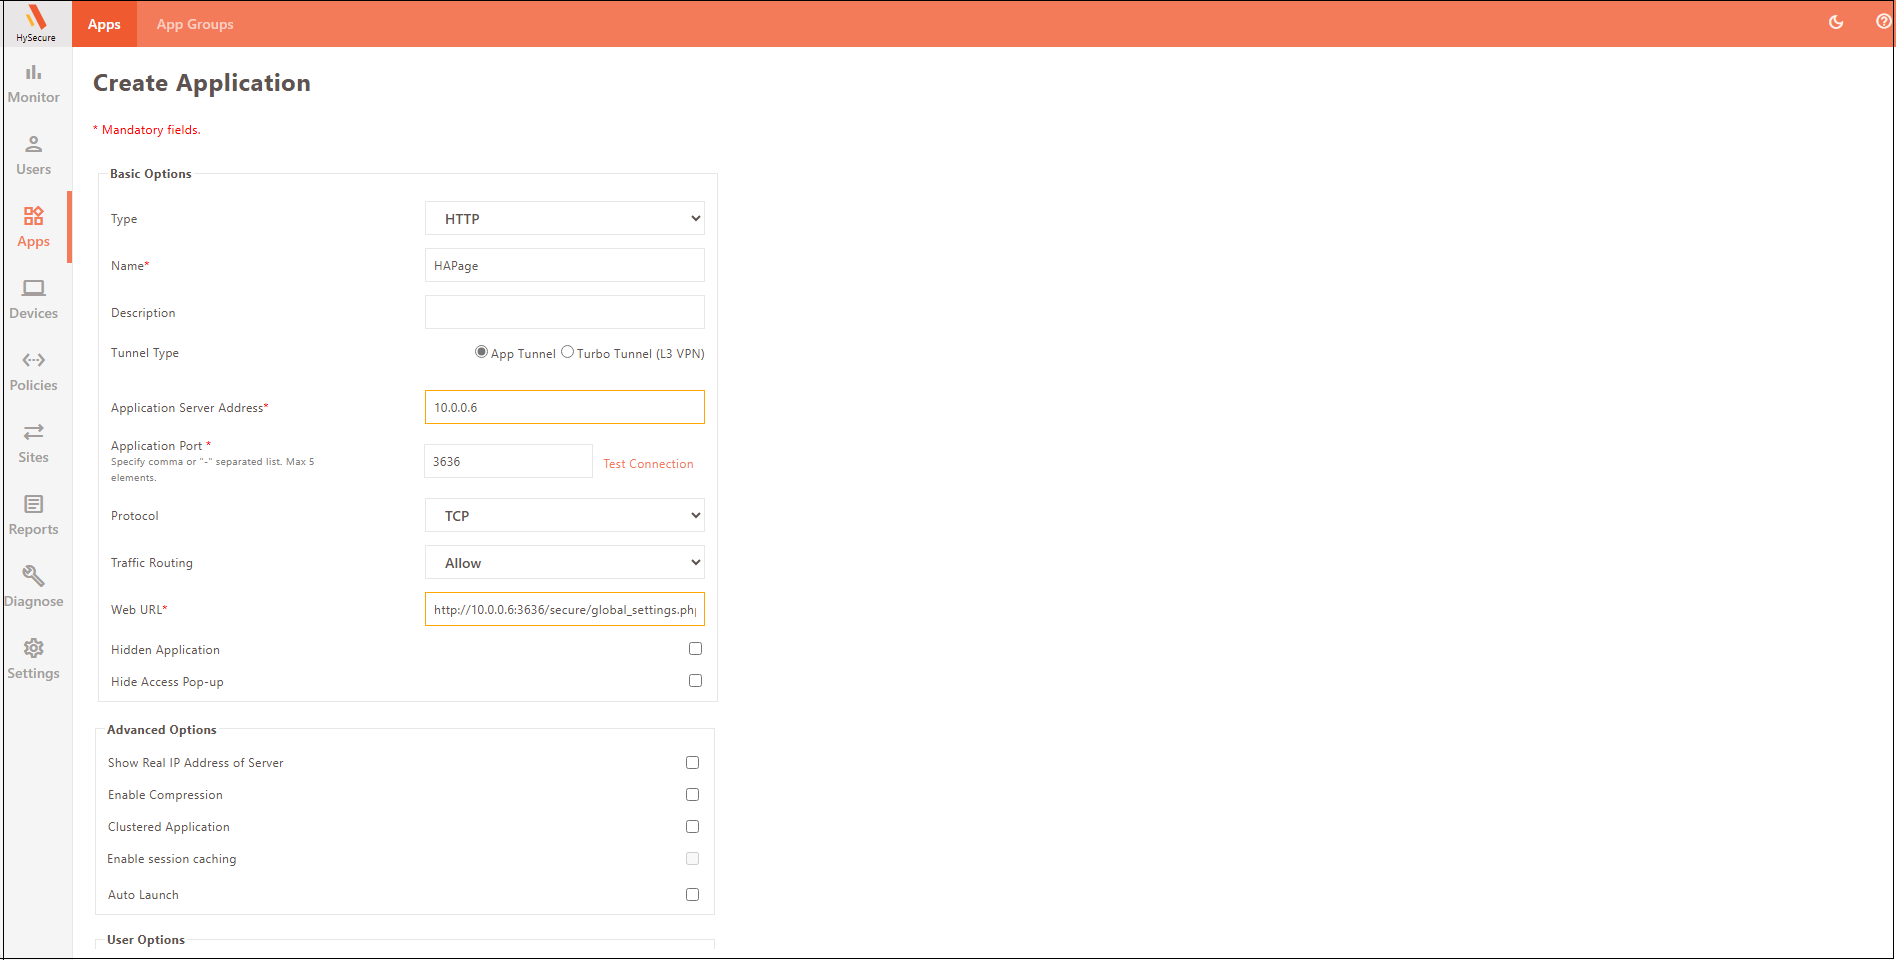Select the Apps tab in top bar
The image size is (1896, 960).
pos(104,24)
